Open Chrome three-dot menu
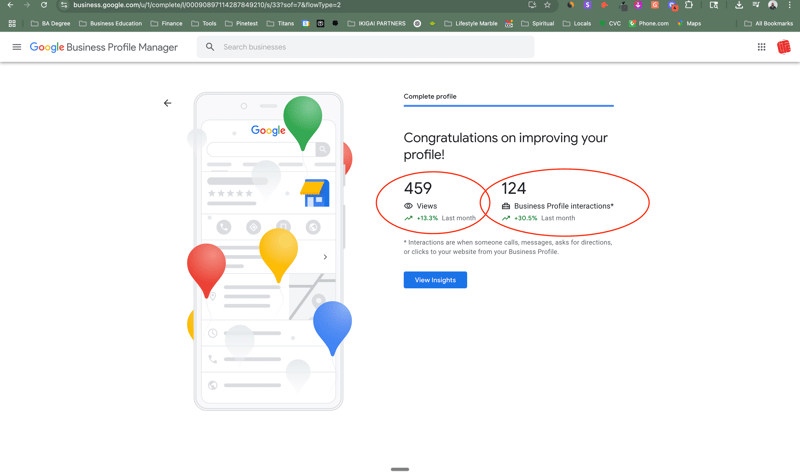This screenshot has width=800, height=475. tap(789, 5)
